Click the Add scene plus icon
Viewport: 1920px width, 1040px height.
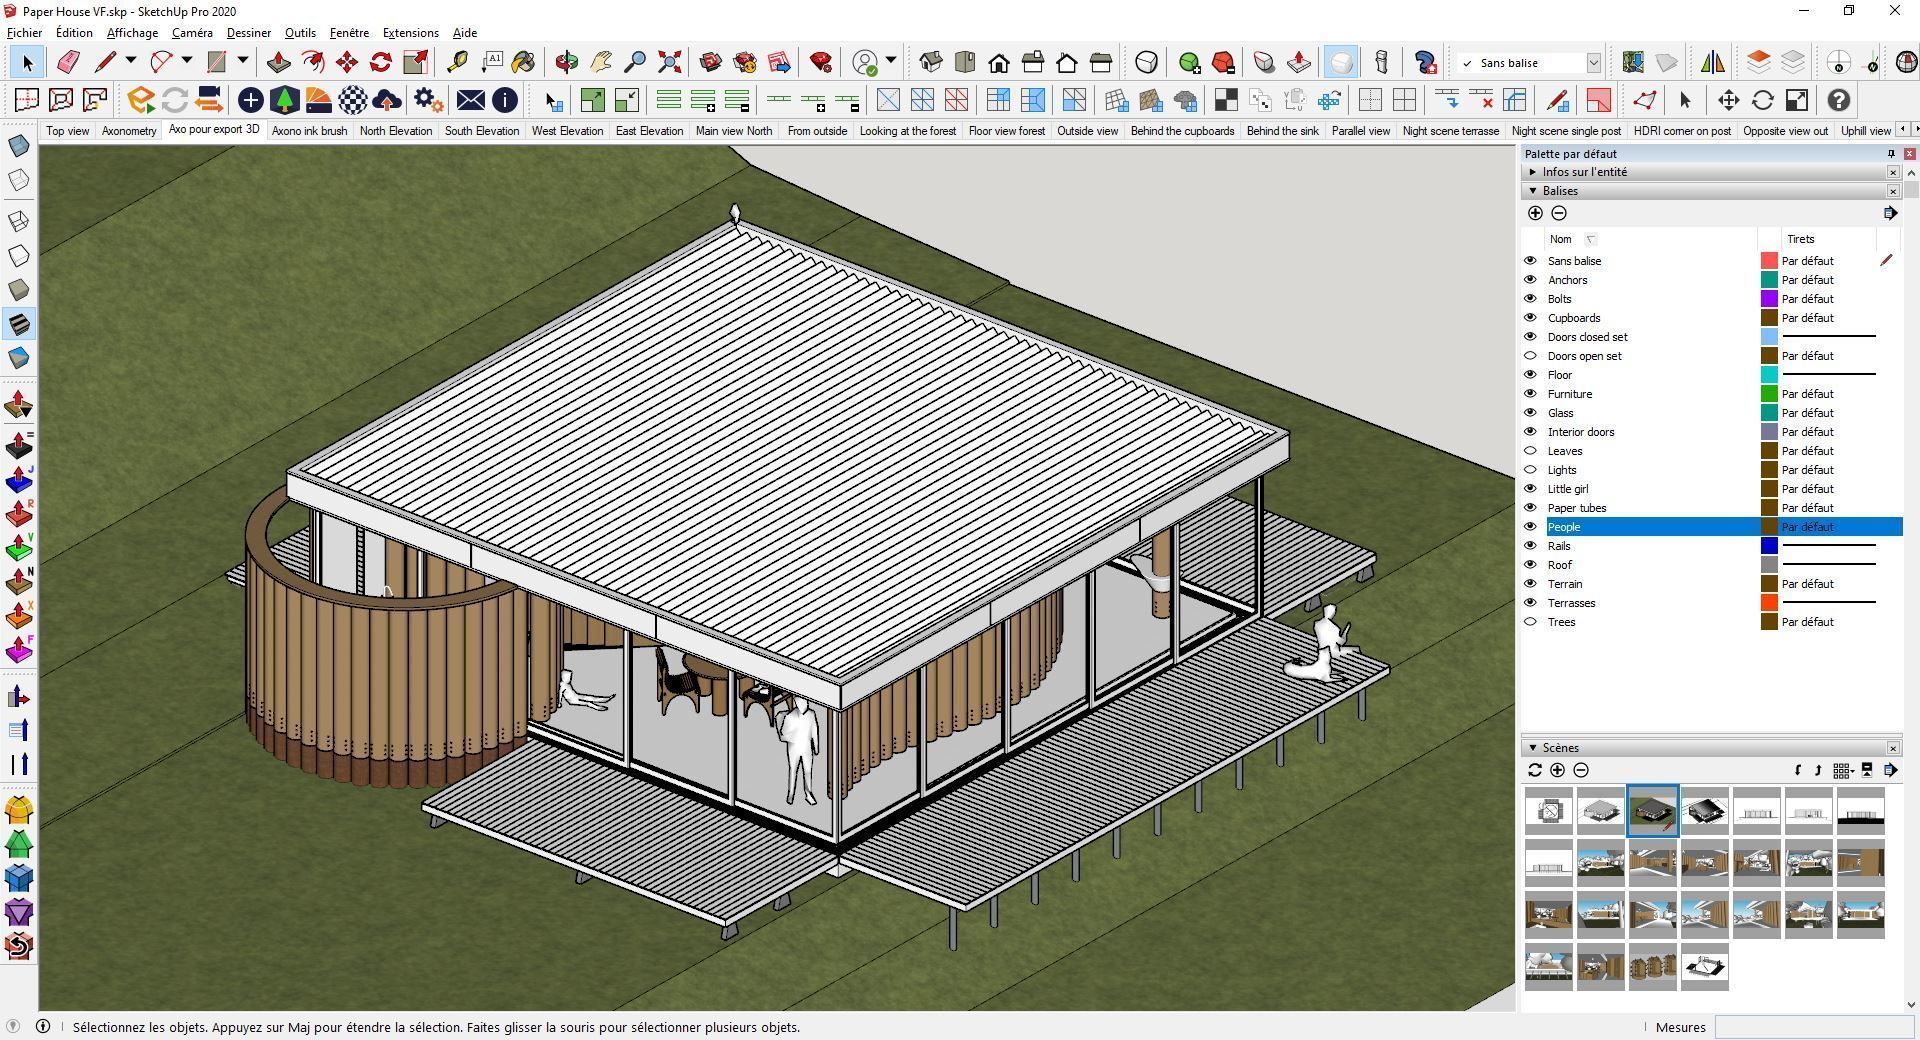pos(1558,770)
